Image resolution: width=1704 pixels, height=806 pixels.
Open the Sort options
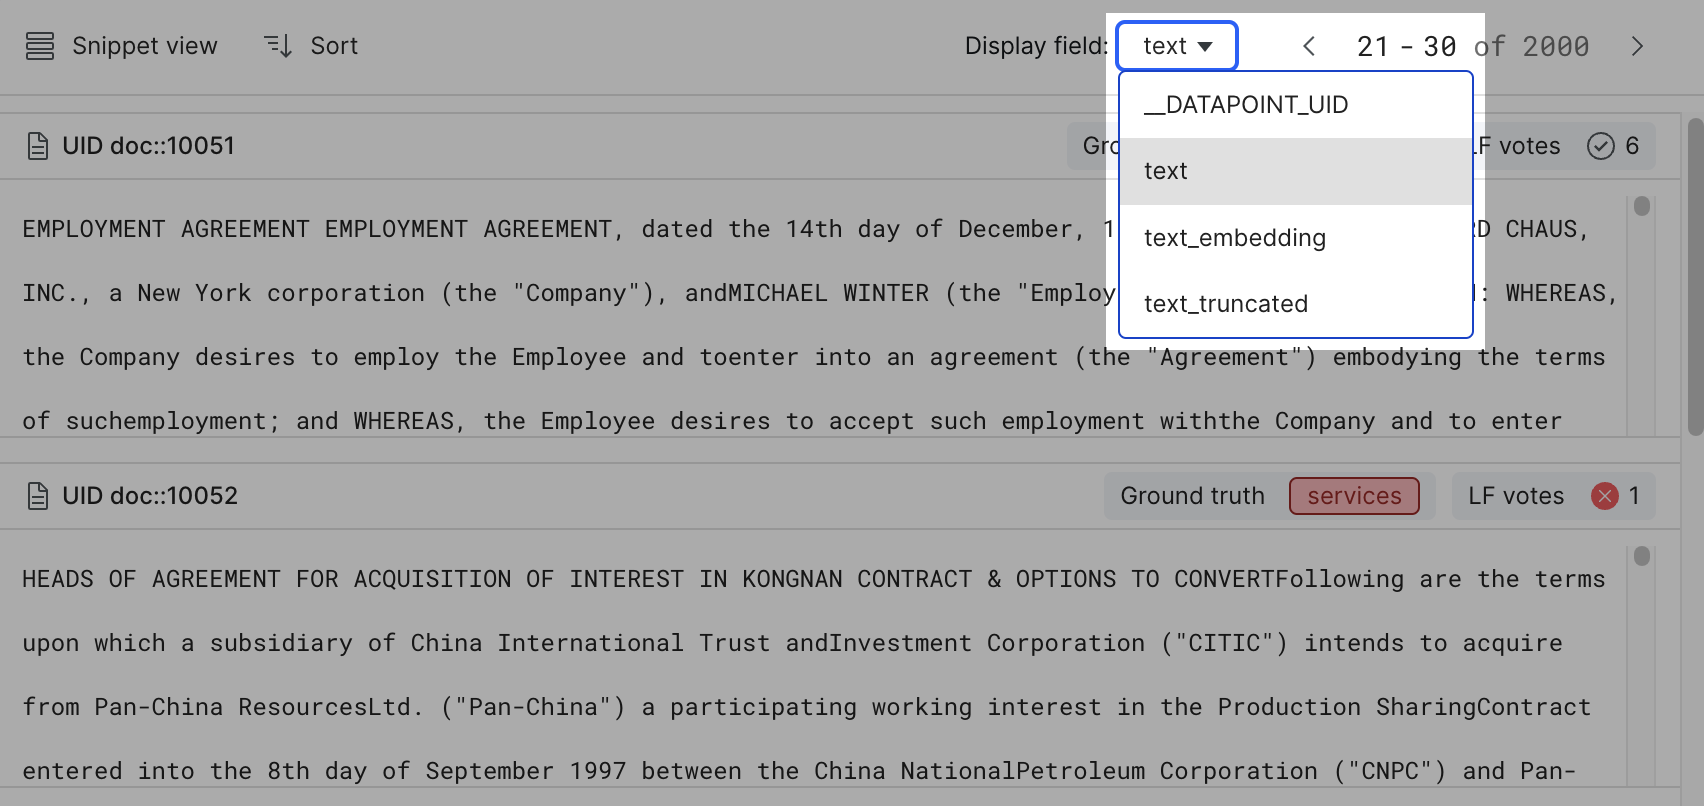(311, 46)
